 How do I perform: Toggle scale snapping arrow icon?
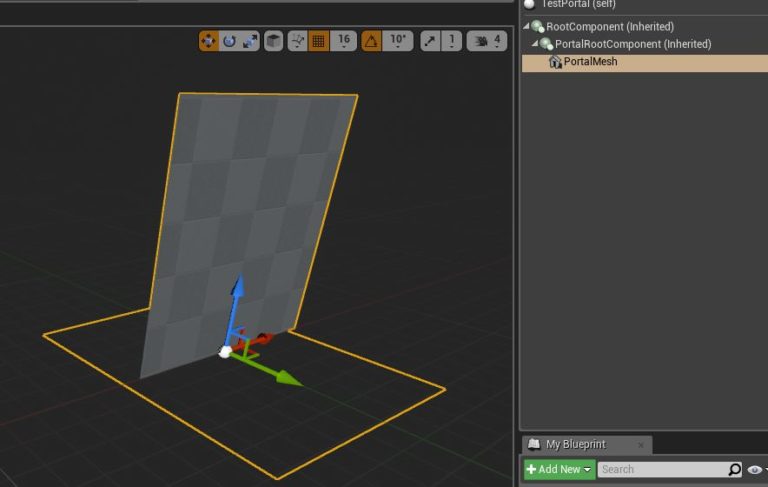point(430,41)
